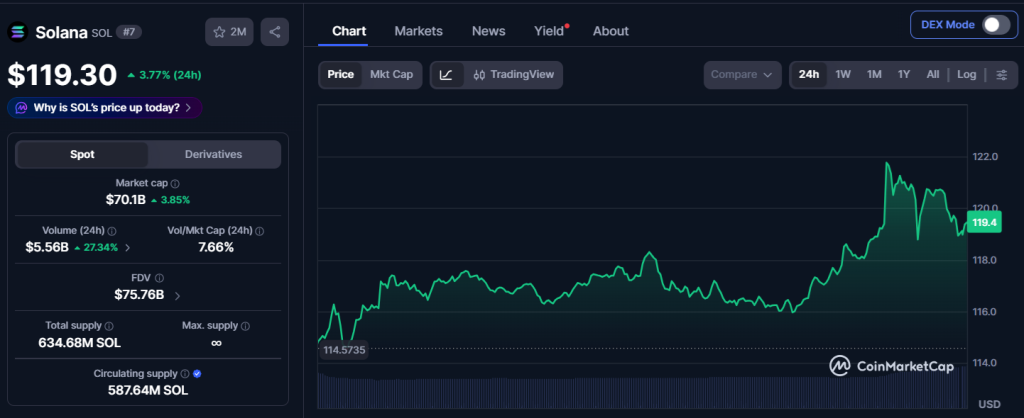Show the Max. supply info icon
Viewport: 1024px width, 418px height.
pos(245,326)
